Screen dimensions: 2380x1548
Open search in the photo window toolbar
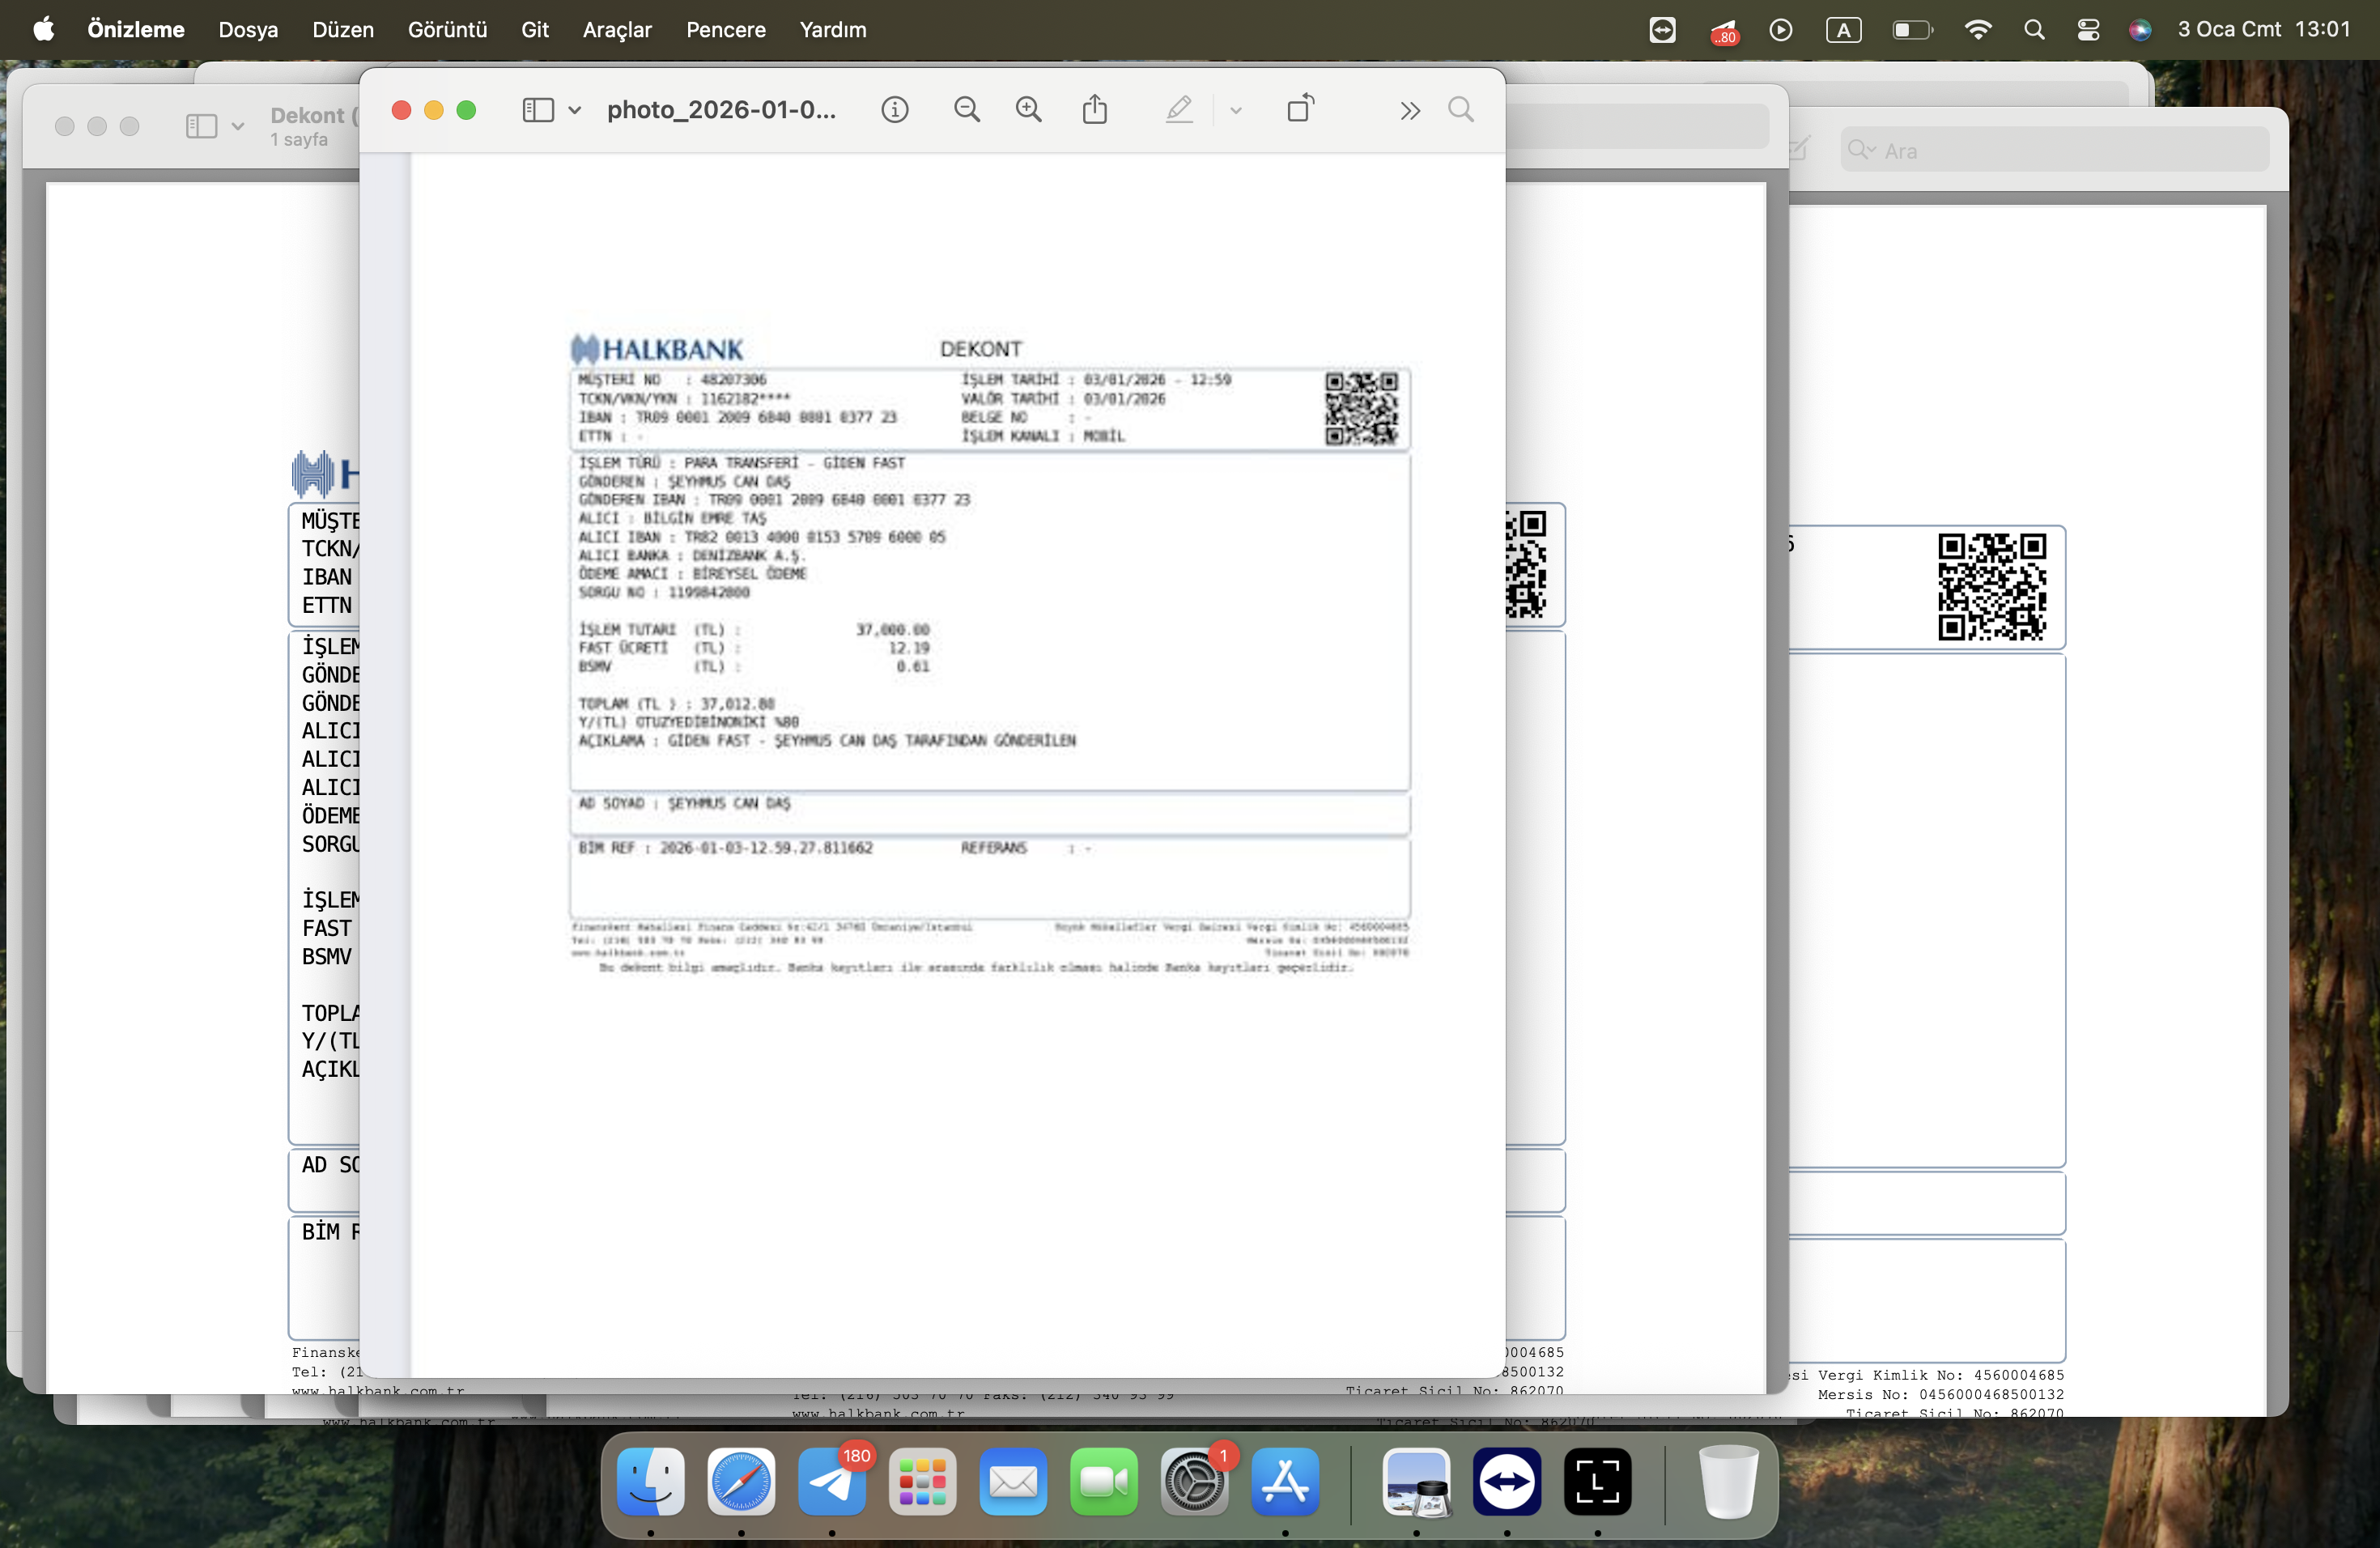[x=1461, y=110]
